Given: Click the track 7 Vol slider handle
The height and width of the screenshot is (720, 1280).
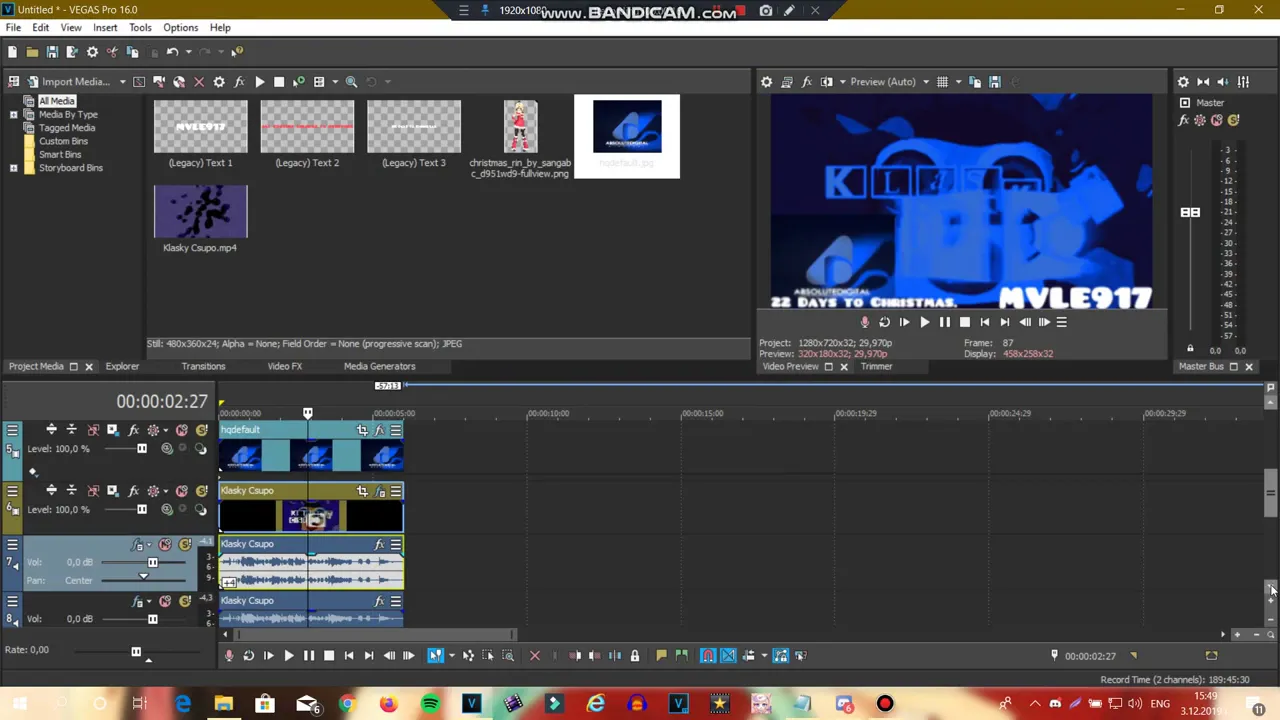Looking at the screenshot, I should 152,563.
